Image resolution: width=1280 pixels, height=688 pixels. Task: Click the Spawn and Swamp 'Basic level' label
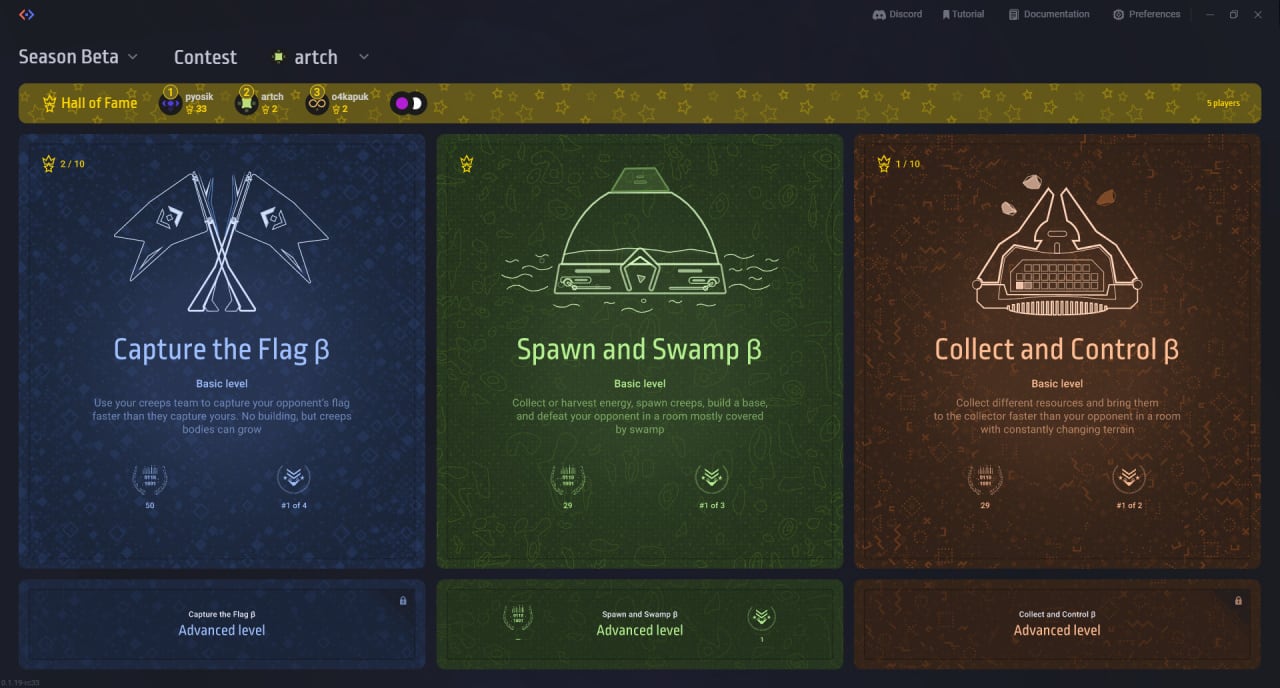tap(640, 384)
